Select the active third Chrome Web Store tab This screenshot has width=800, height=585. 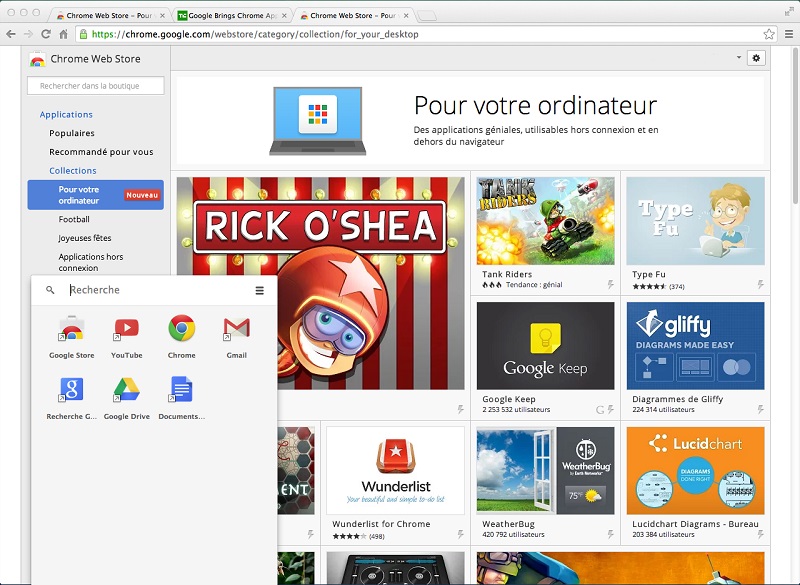(x=354, y=16)
